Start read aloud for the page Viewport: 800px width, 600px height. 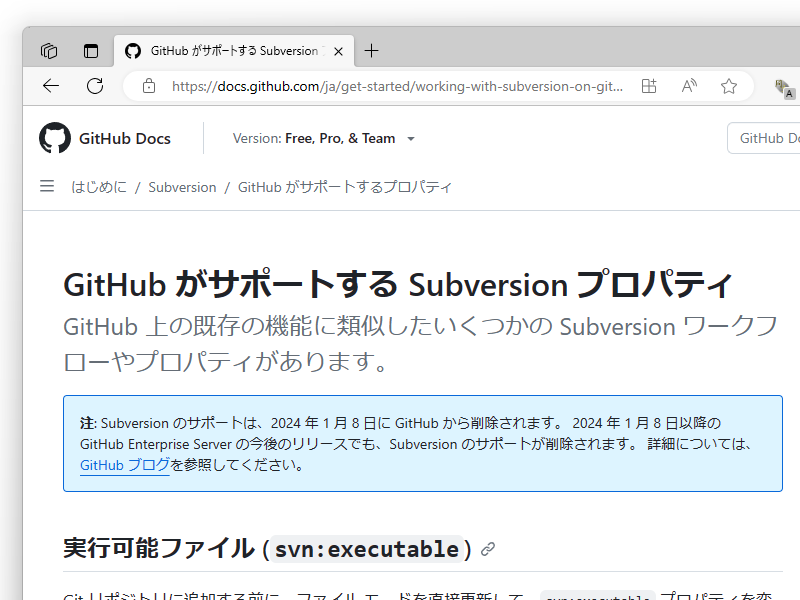688,86
